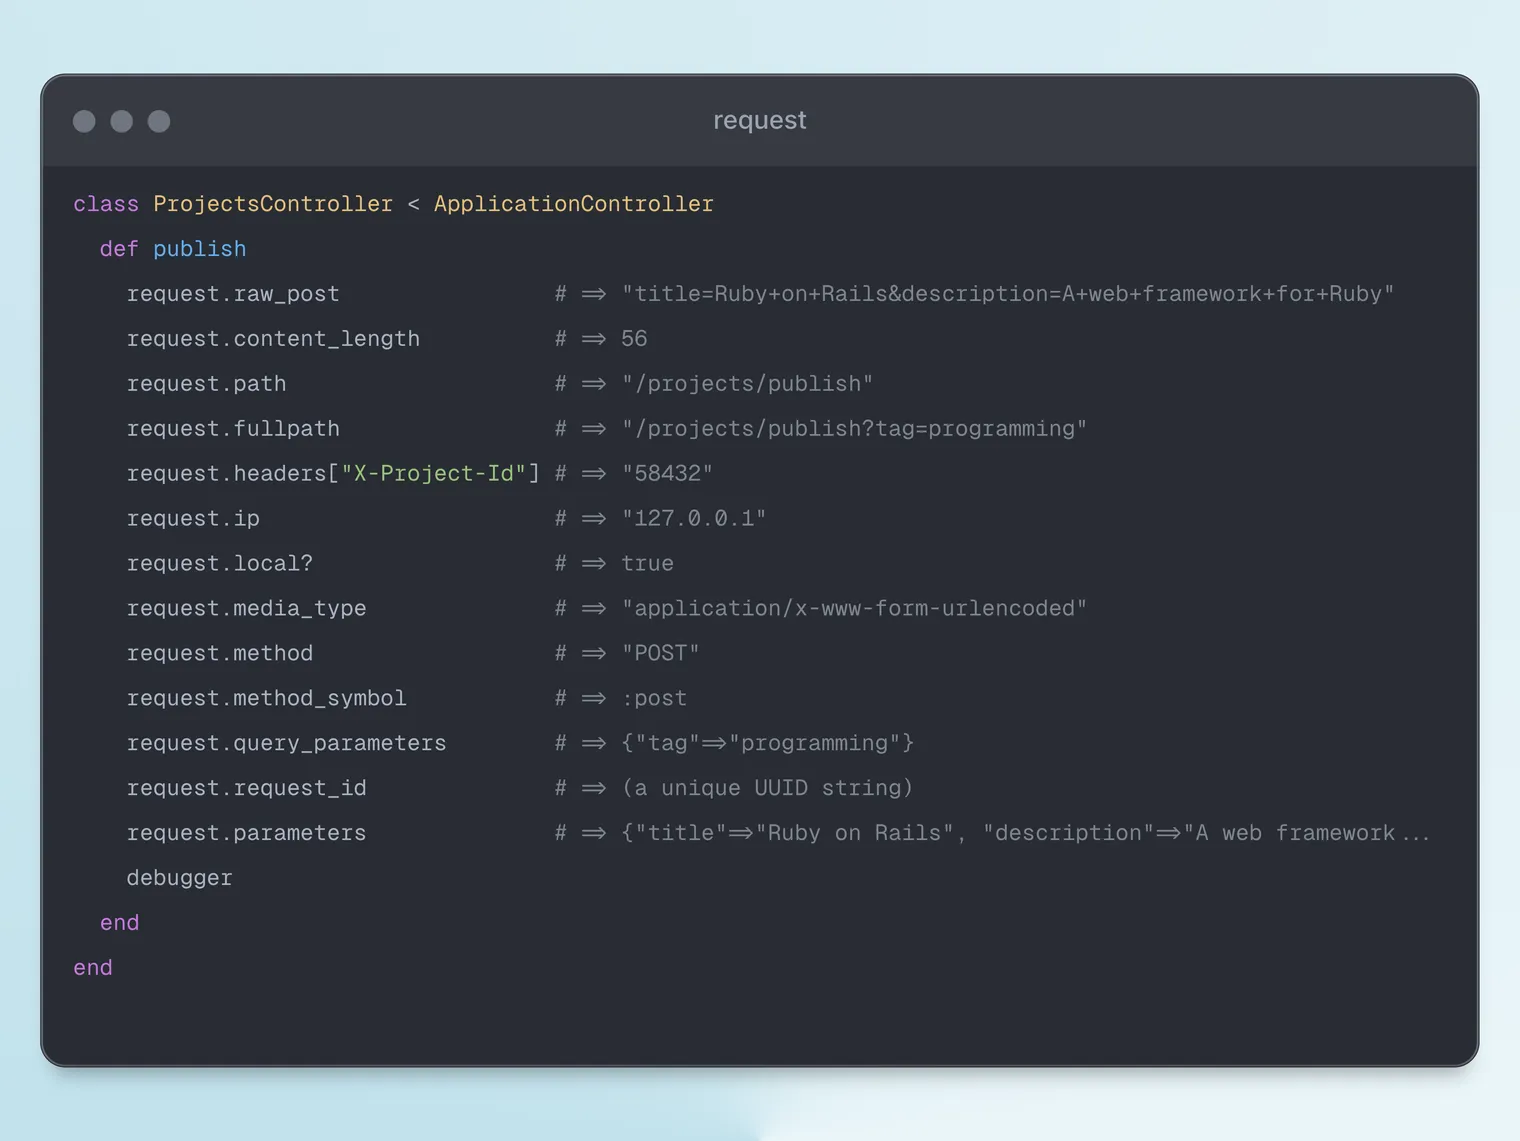Click the request.media_type line
This screenshot has width=1520, height=1141.
246,608
